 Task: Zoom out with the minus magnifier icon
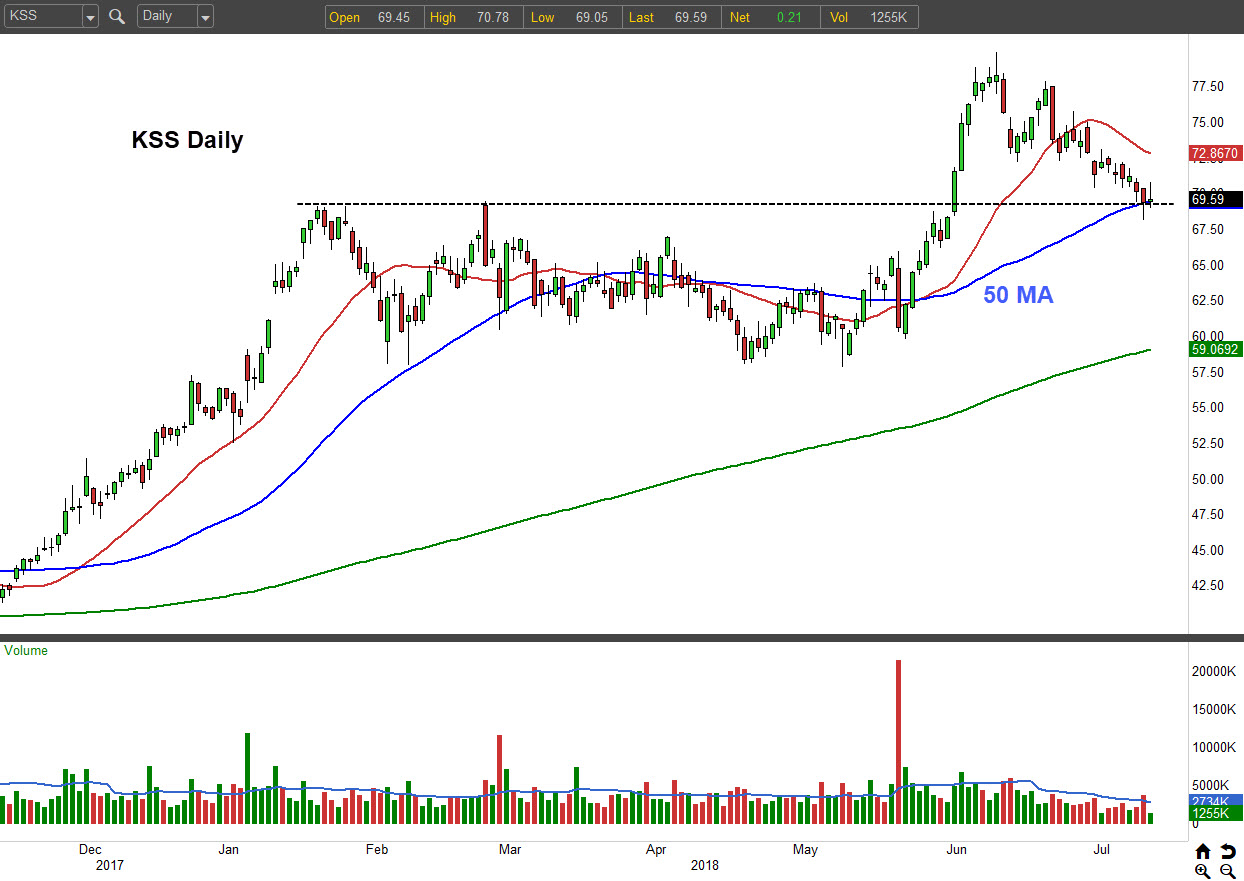click(x=1227, y=871)
